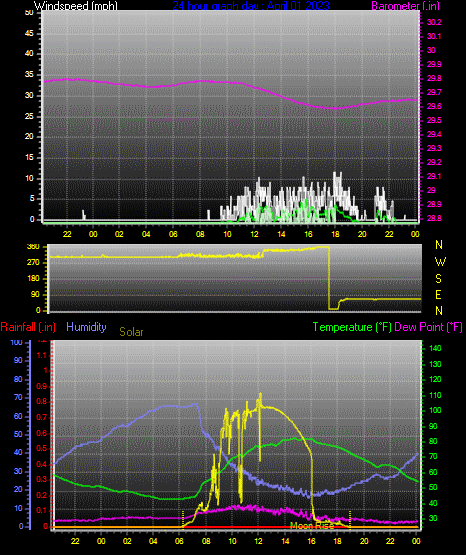This screenshot has width=466, height=555.
Task: Click the "E" compass direction label
Action: click(x=438, y=294)
